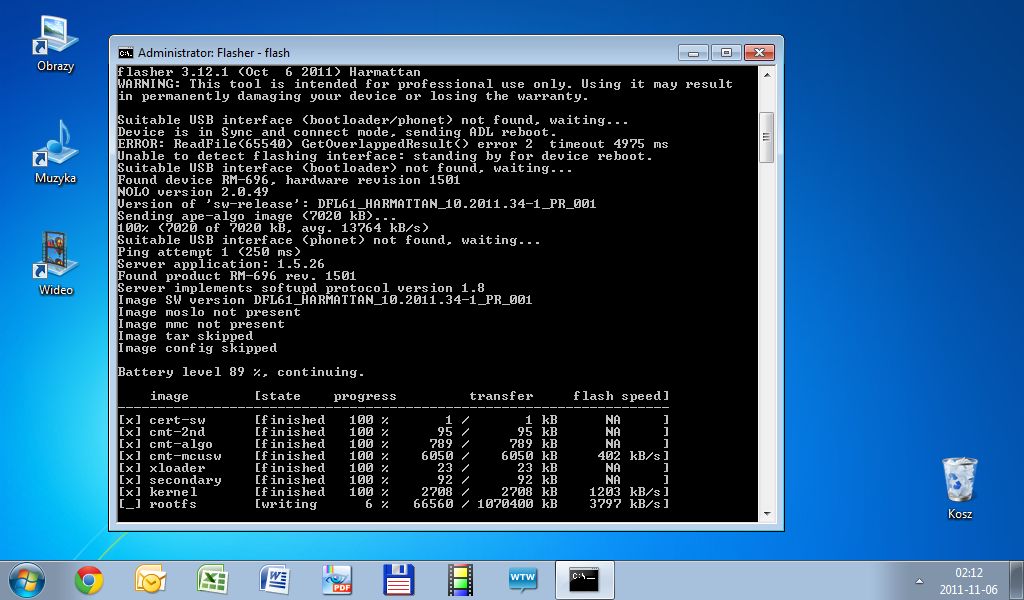The image size is (1024, 600).
Task: Open the WTW taskbar icon
Action: 522,580
